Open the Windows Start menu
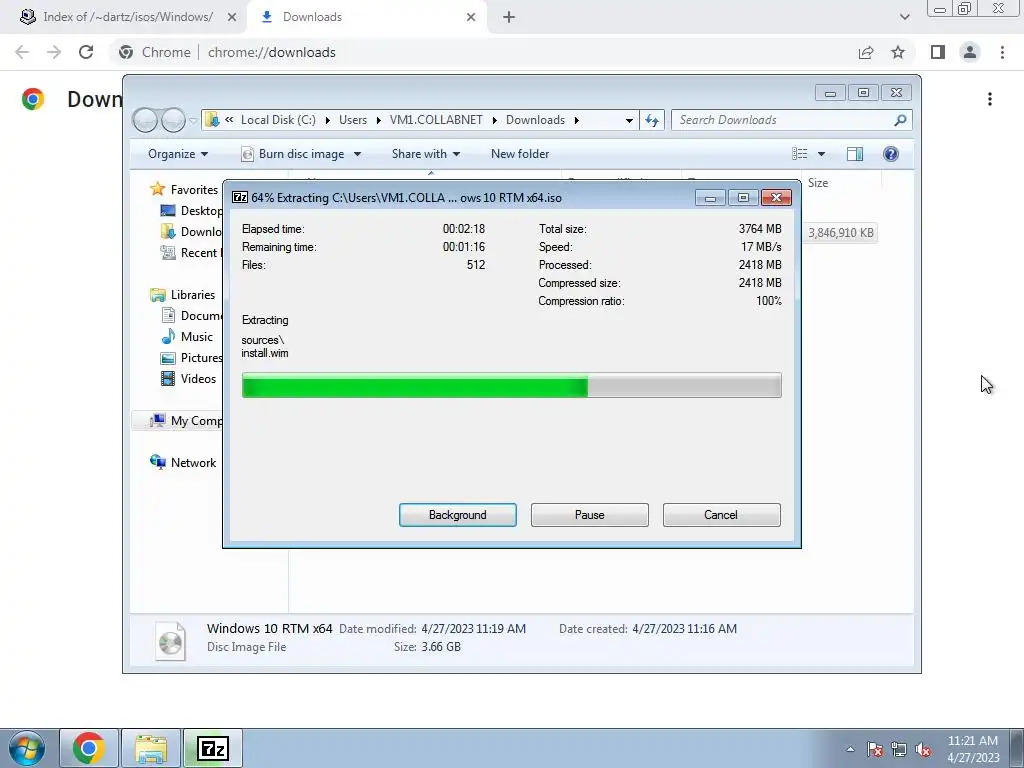 coord(27,748)
